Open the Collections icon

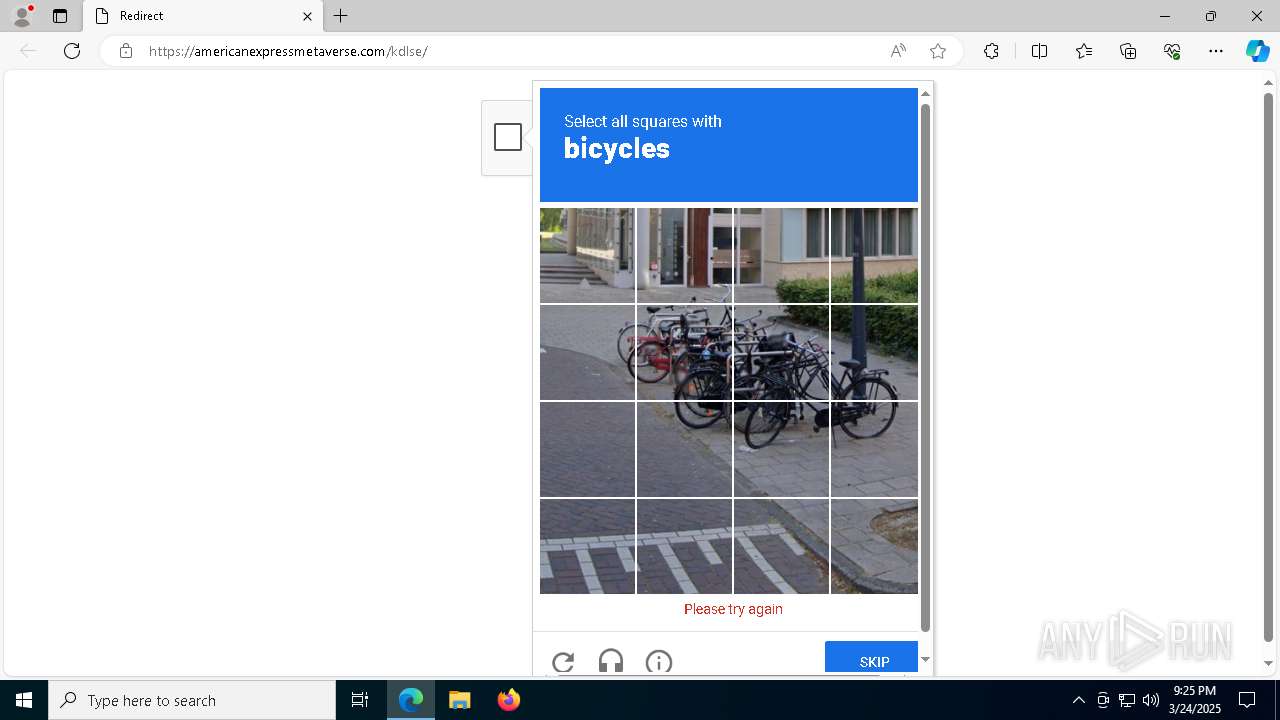click(1128, 51)
